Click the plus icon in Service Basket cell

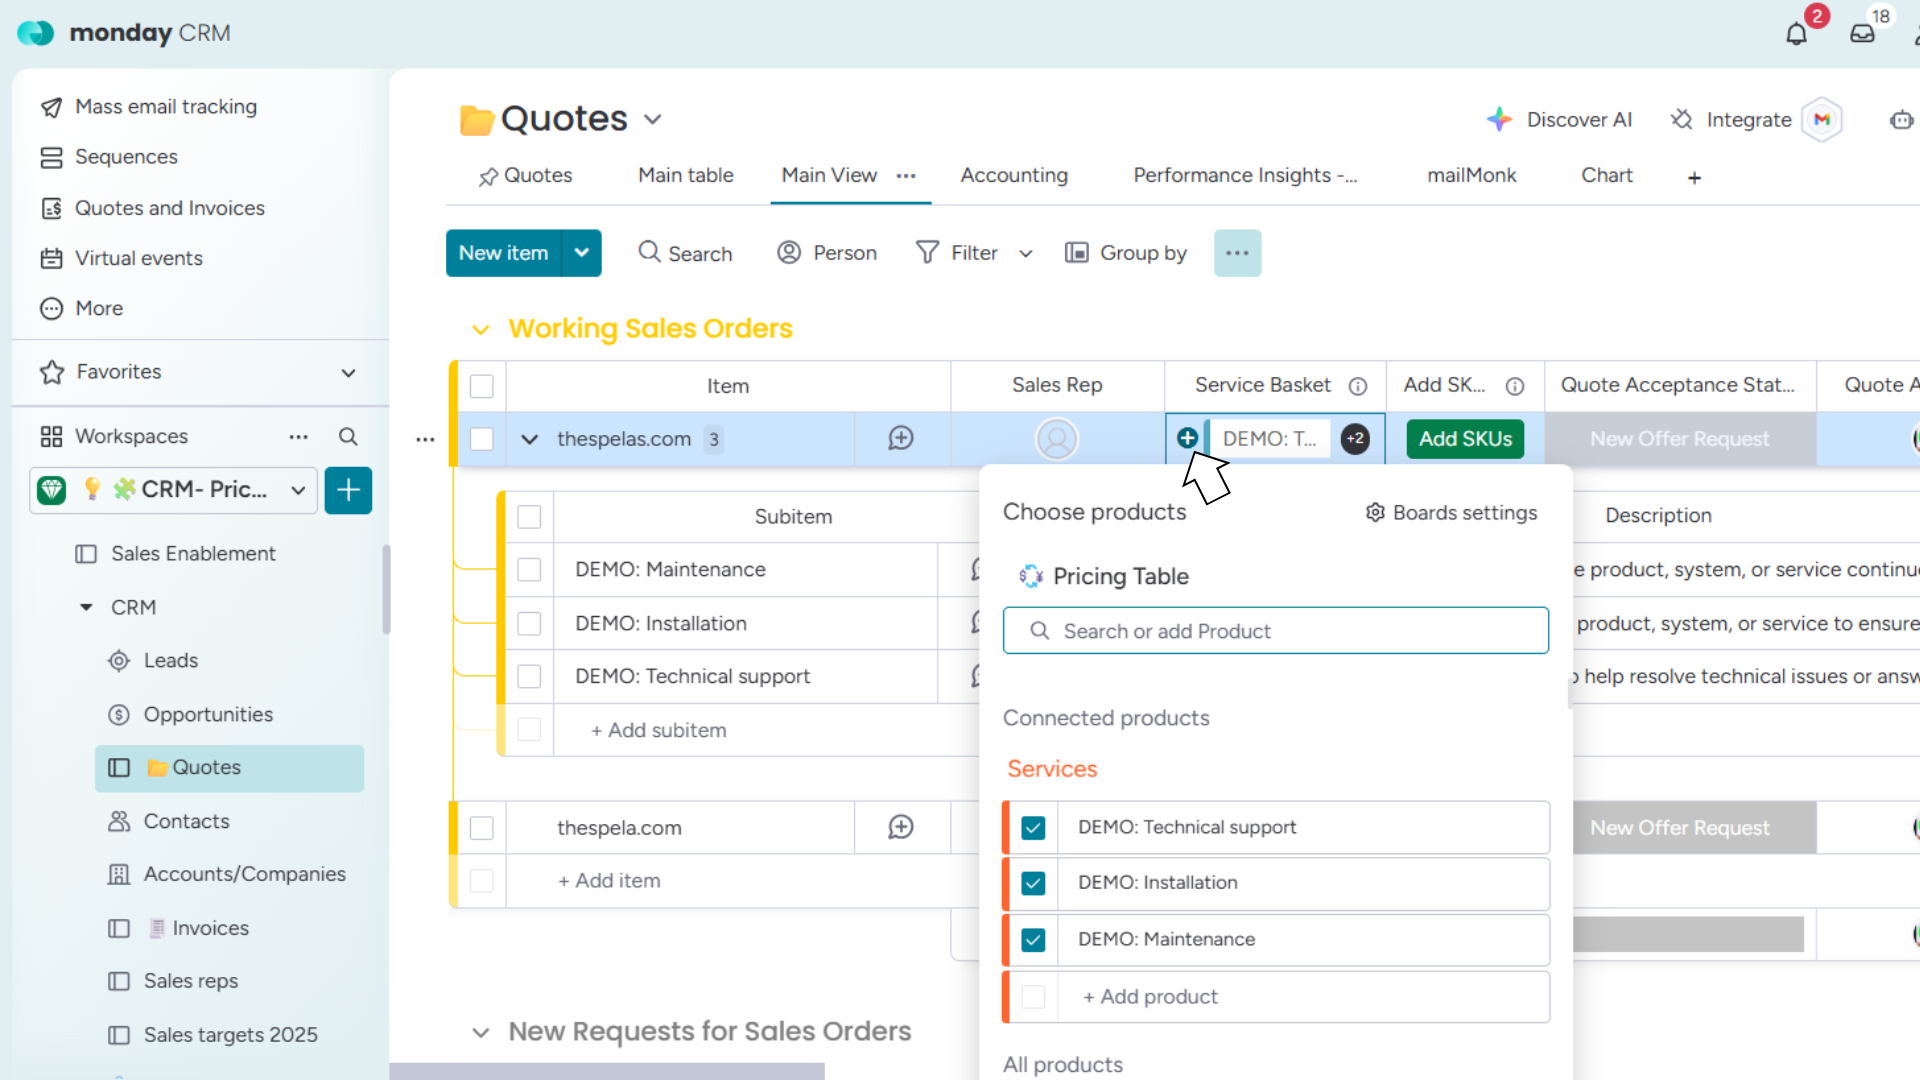1187,438
